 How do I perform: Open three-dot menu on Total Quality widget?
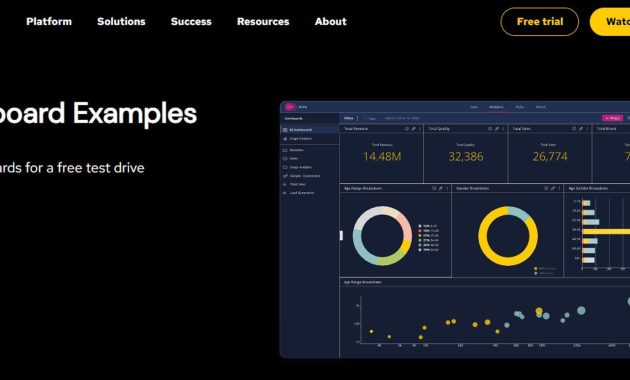point(503,129)
